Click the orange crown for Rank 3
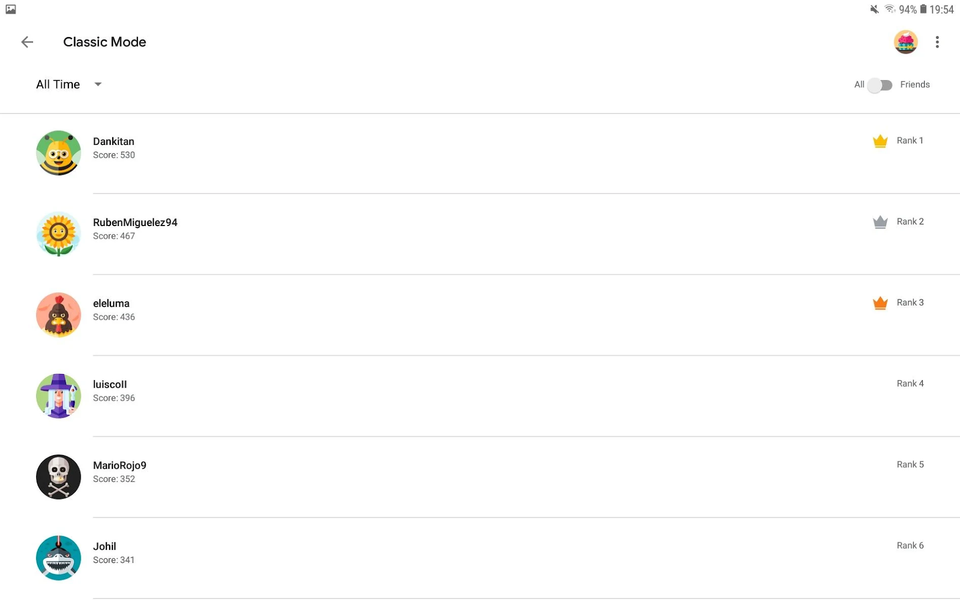The height and width of the screenshot is (600, 960). 880,302
